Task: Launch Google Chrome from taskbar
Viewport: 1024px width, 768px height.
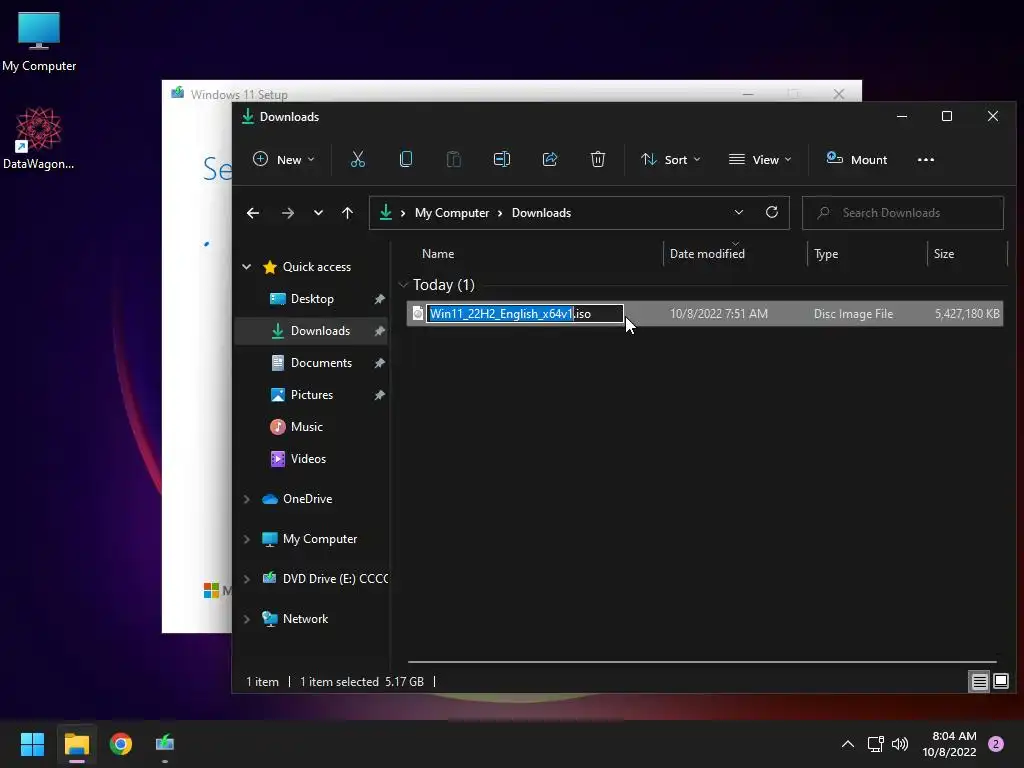Action: pos(121,744)
